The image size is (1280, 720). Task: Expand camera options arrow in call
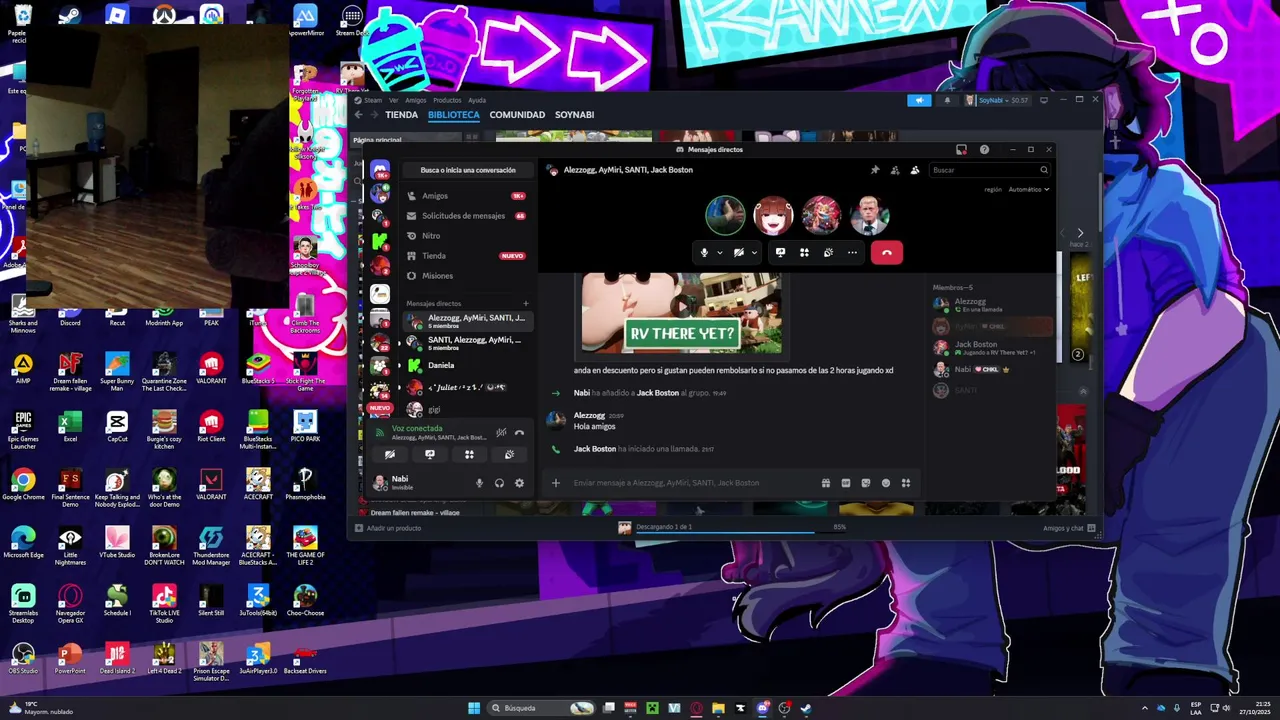click(754, 253)
